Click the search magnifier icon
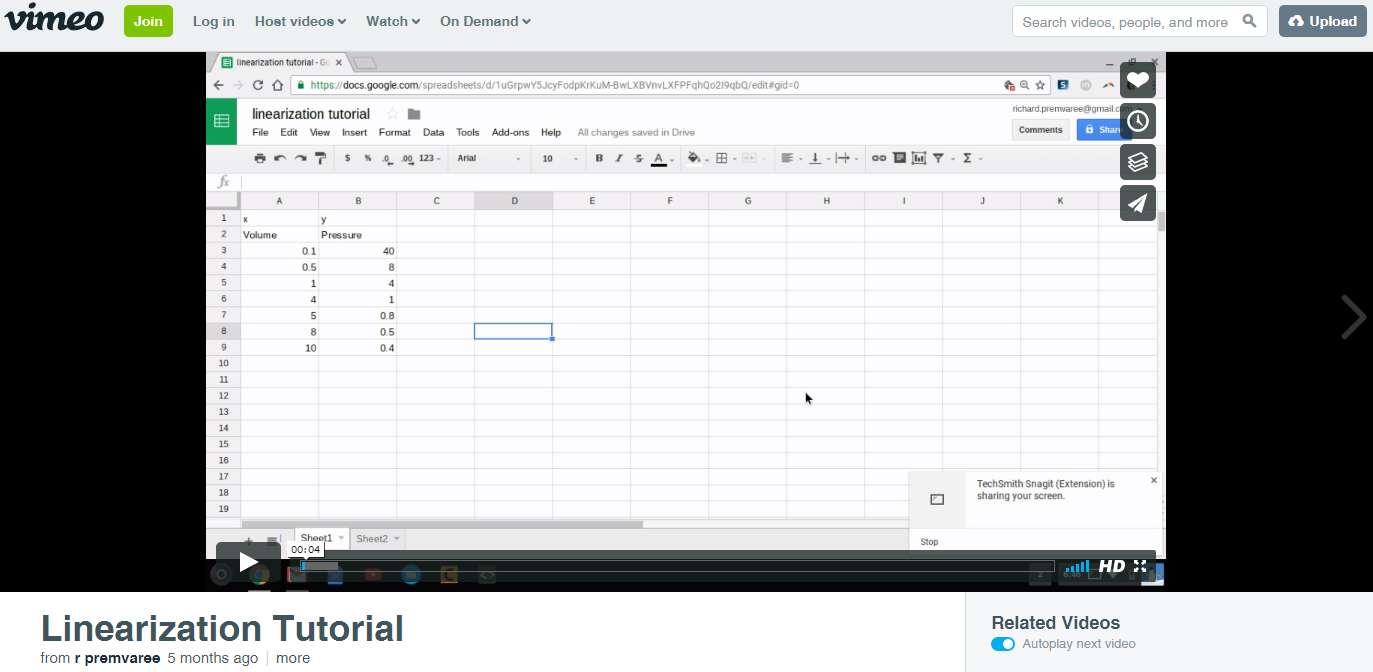The width and height of the screenshot is (1373, 672). click(1249, 21)
